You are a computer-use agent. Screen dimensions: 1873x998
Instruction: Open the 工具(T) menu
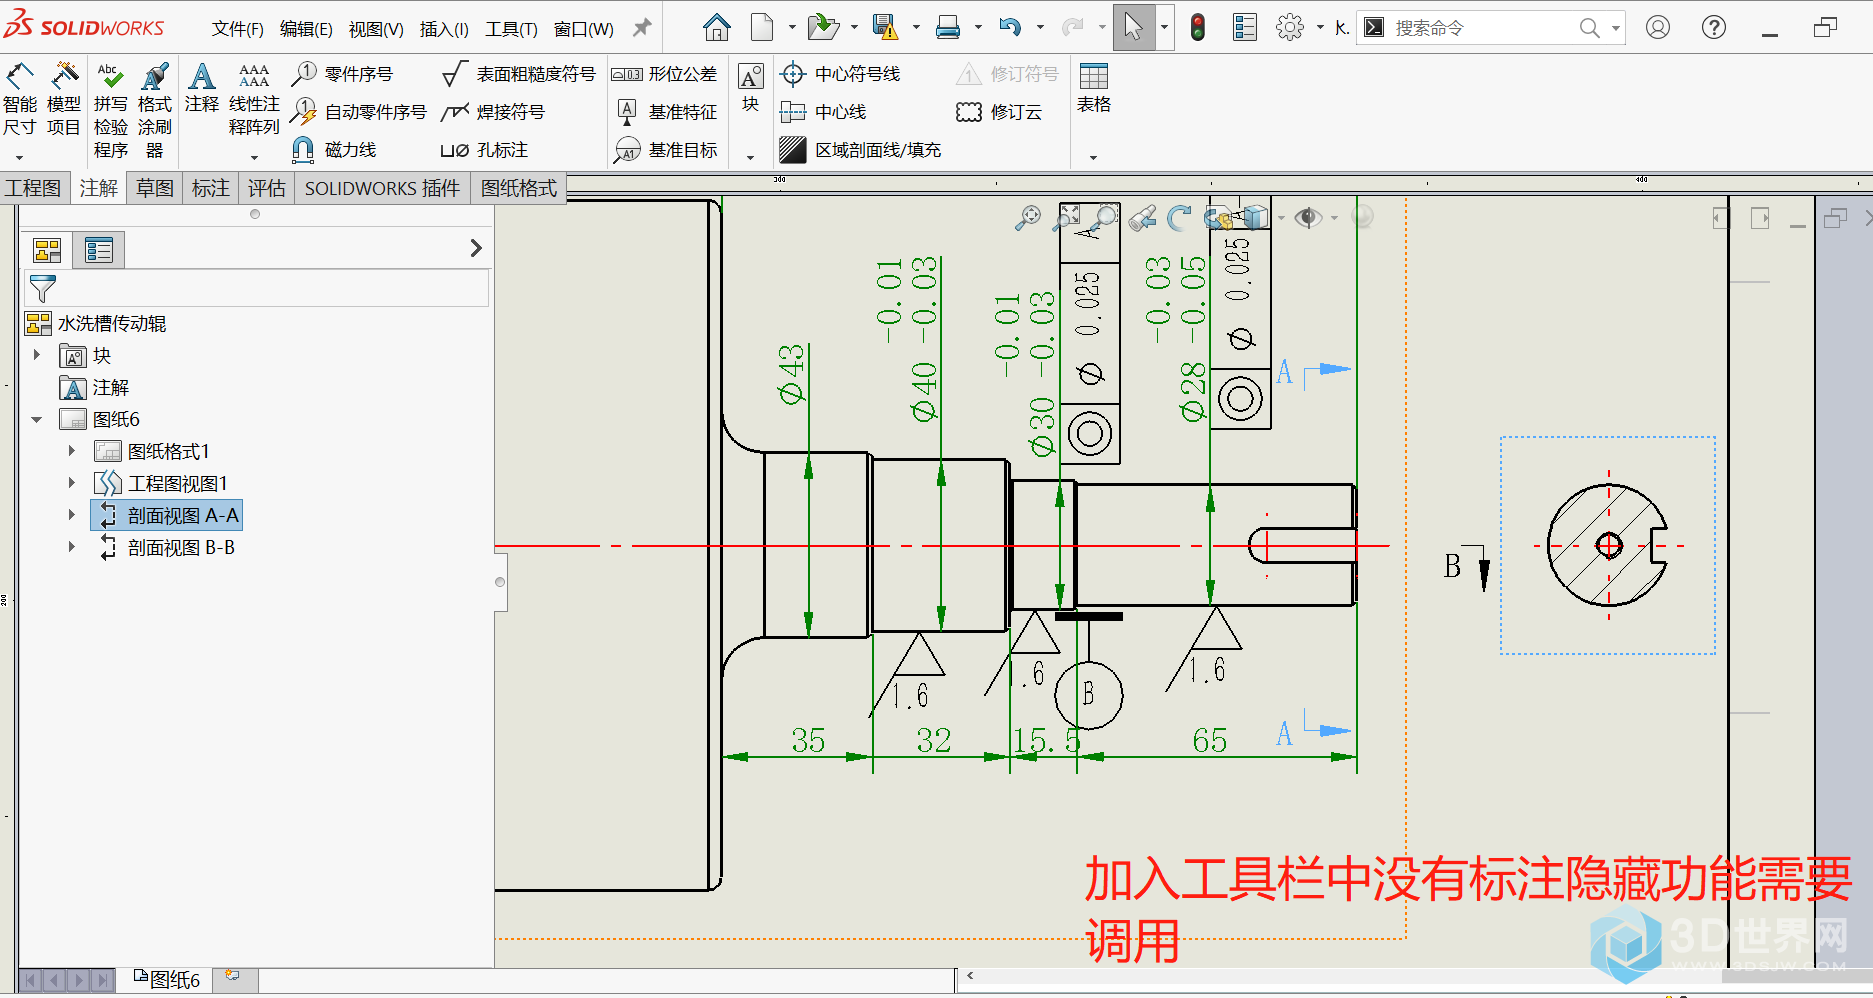point(511,29)
